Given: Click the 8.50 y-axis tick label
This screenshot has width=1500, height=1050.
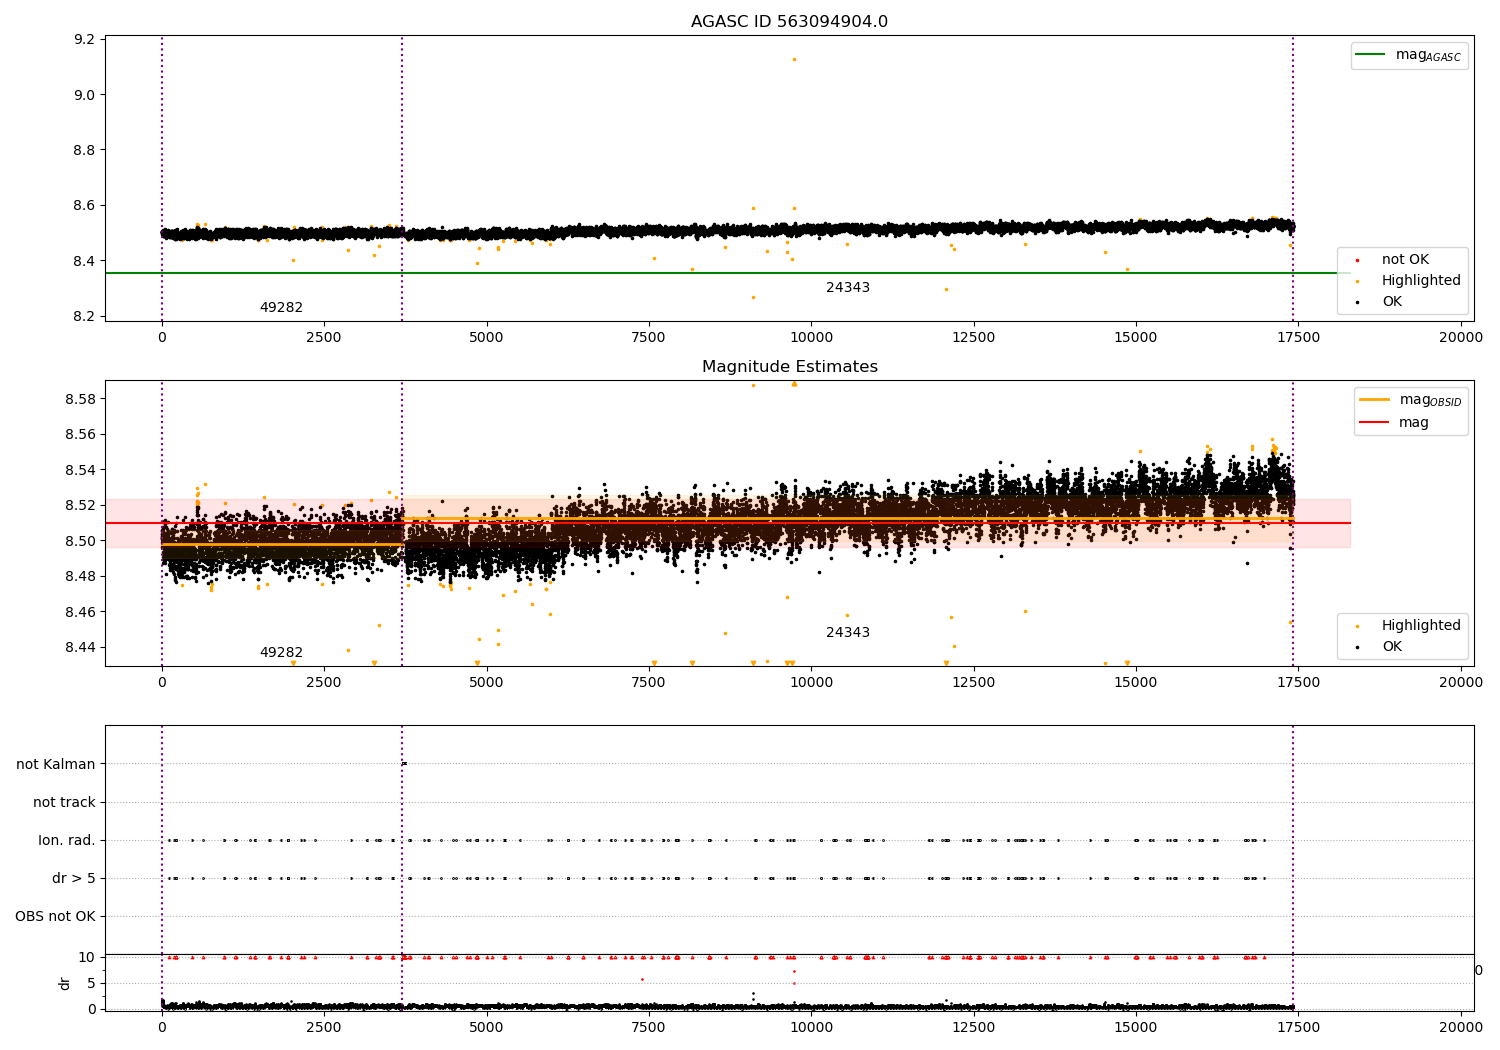Looking at the screenshot, I should tap(81, 541).
